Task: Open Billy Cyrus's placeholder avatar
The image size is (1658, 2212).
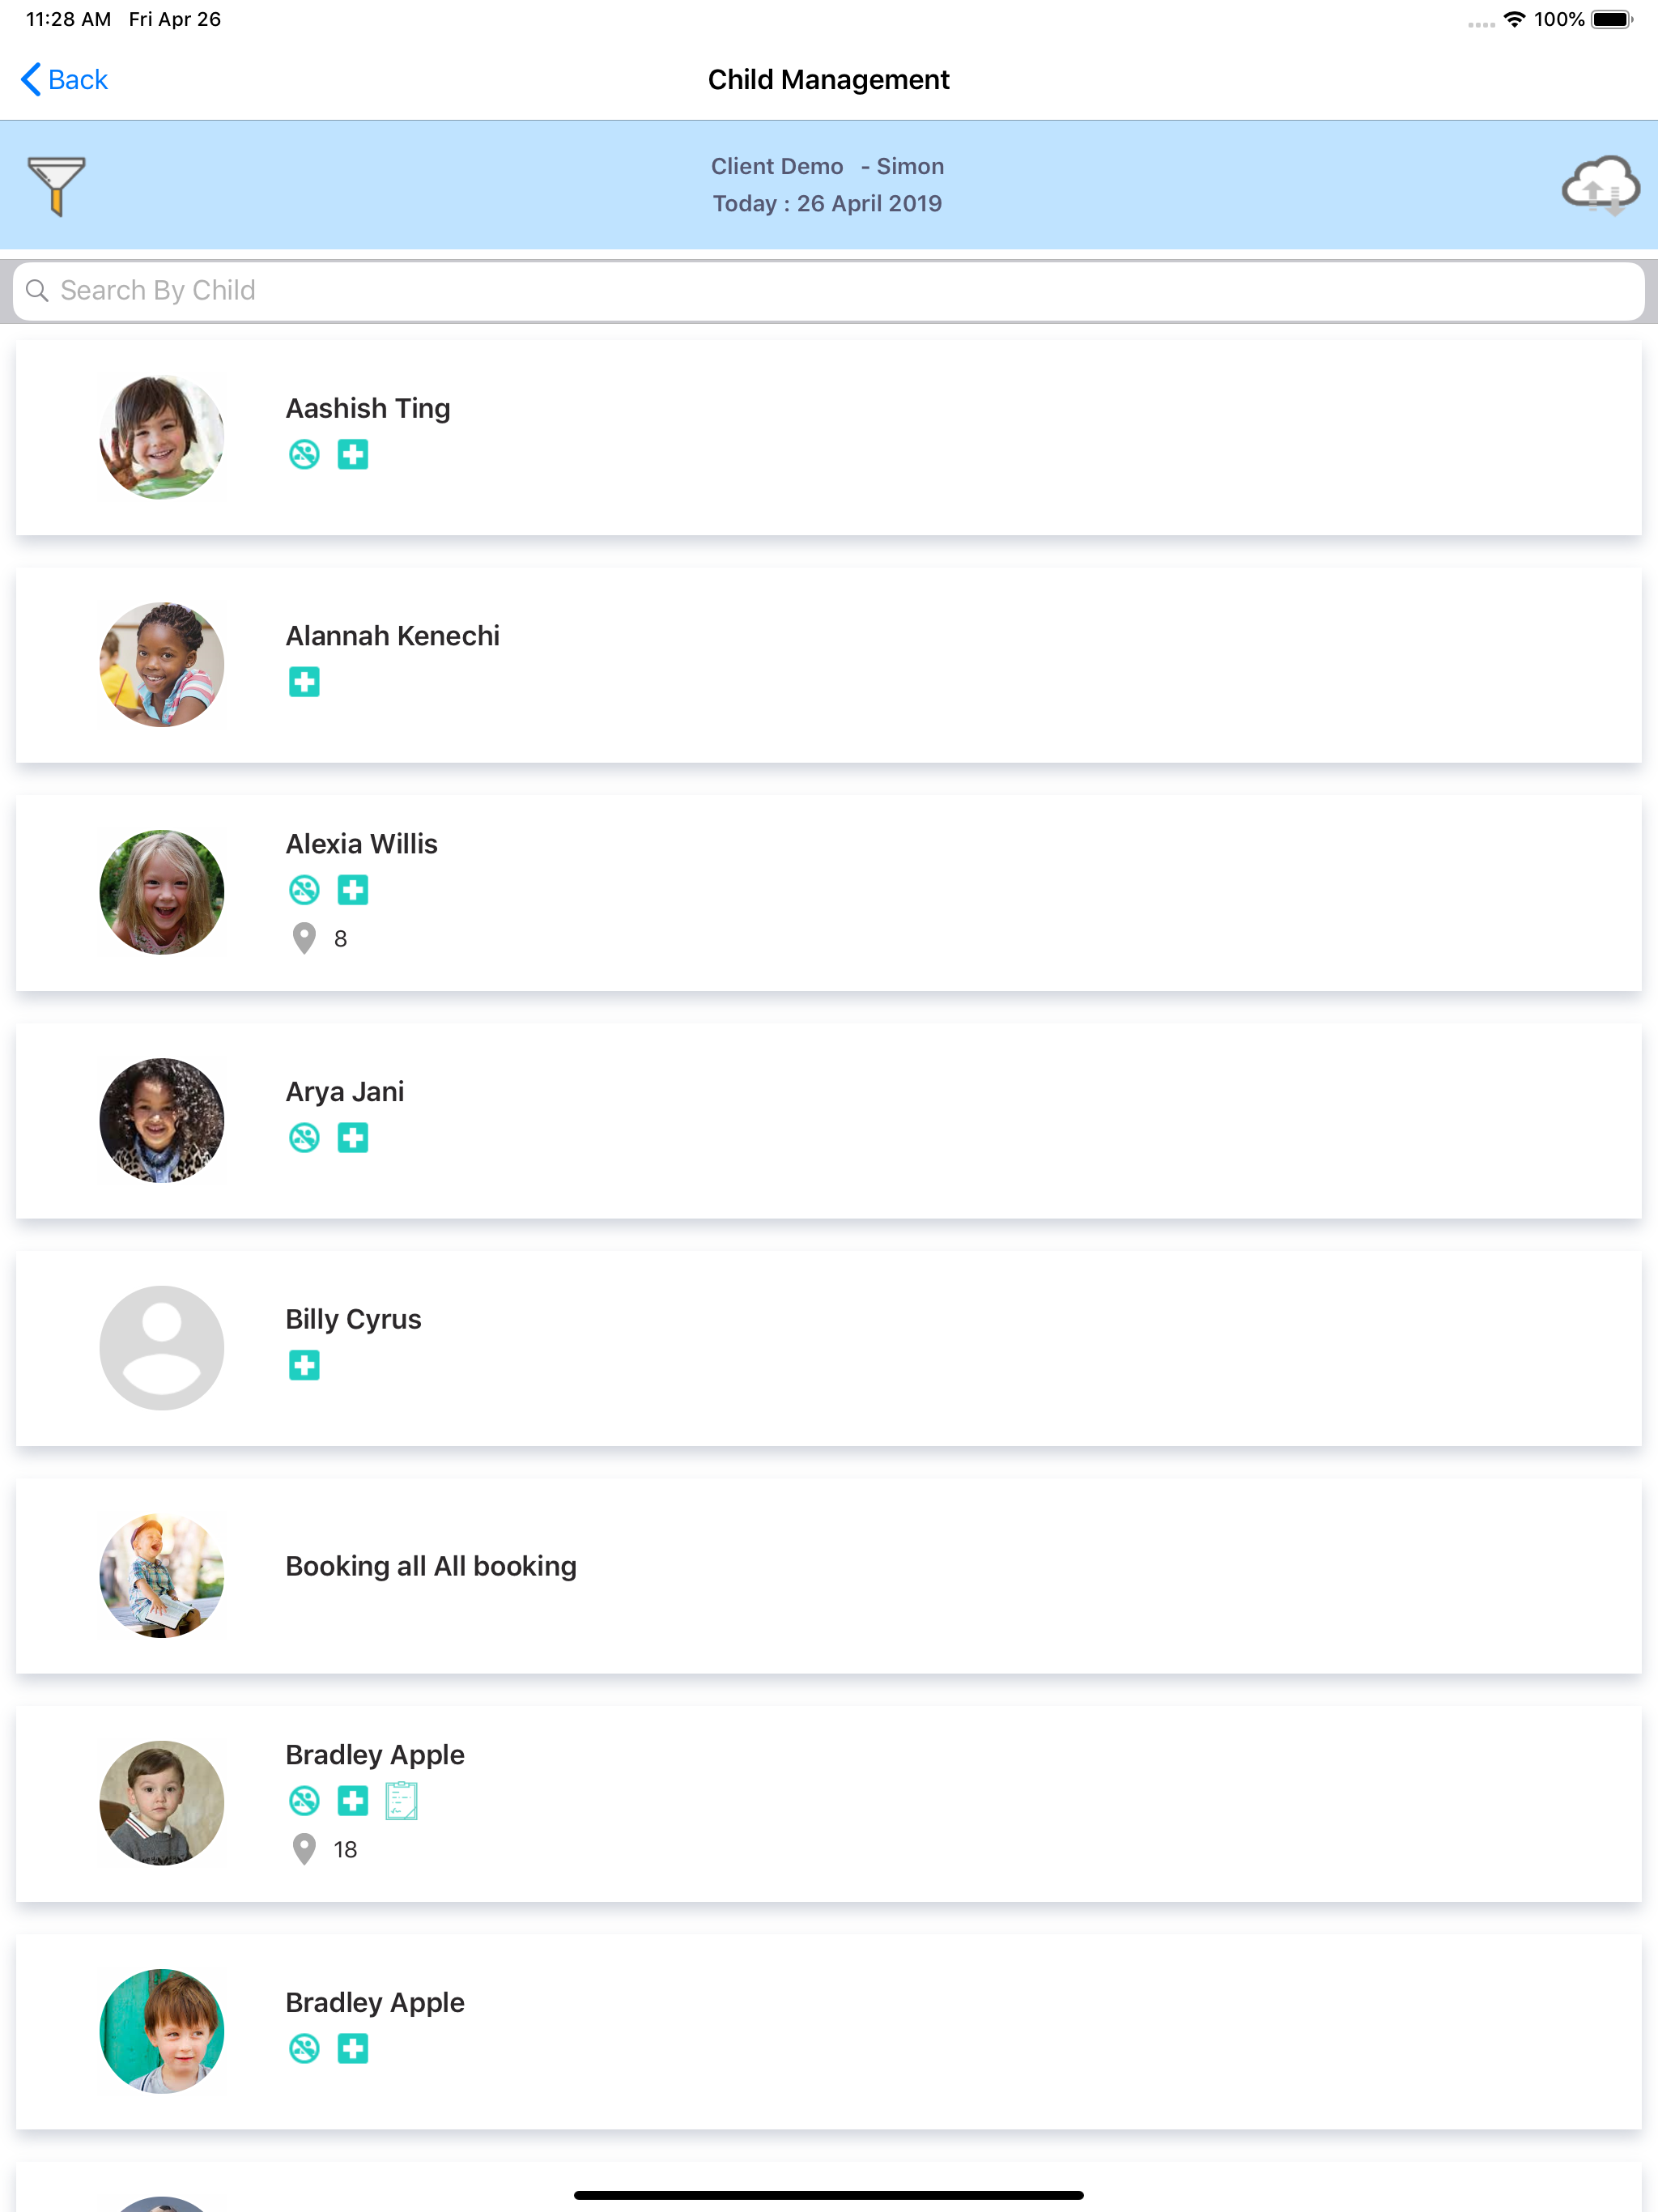Action: pyautogui.click(x=162, y=1348)
